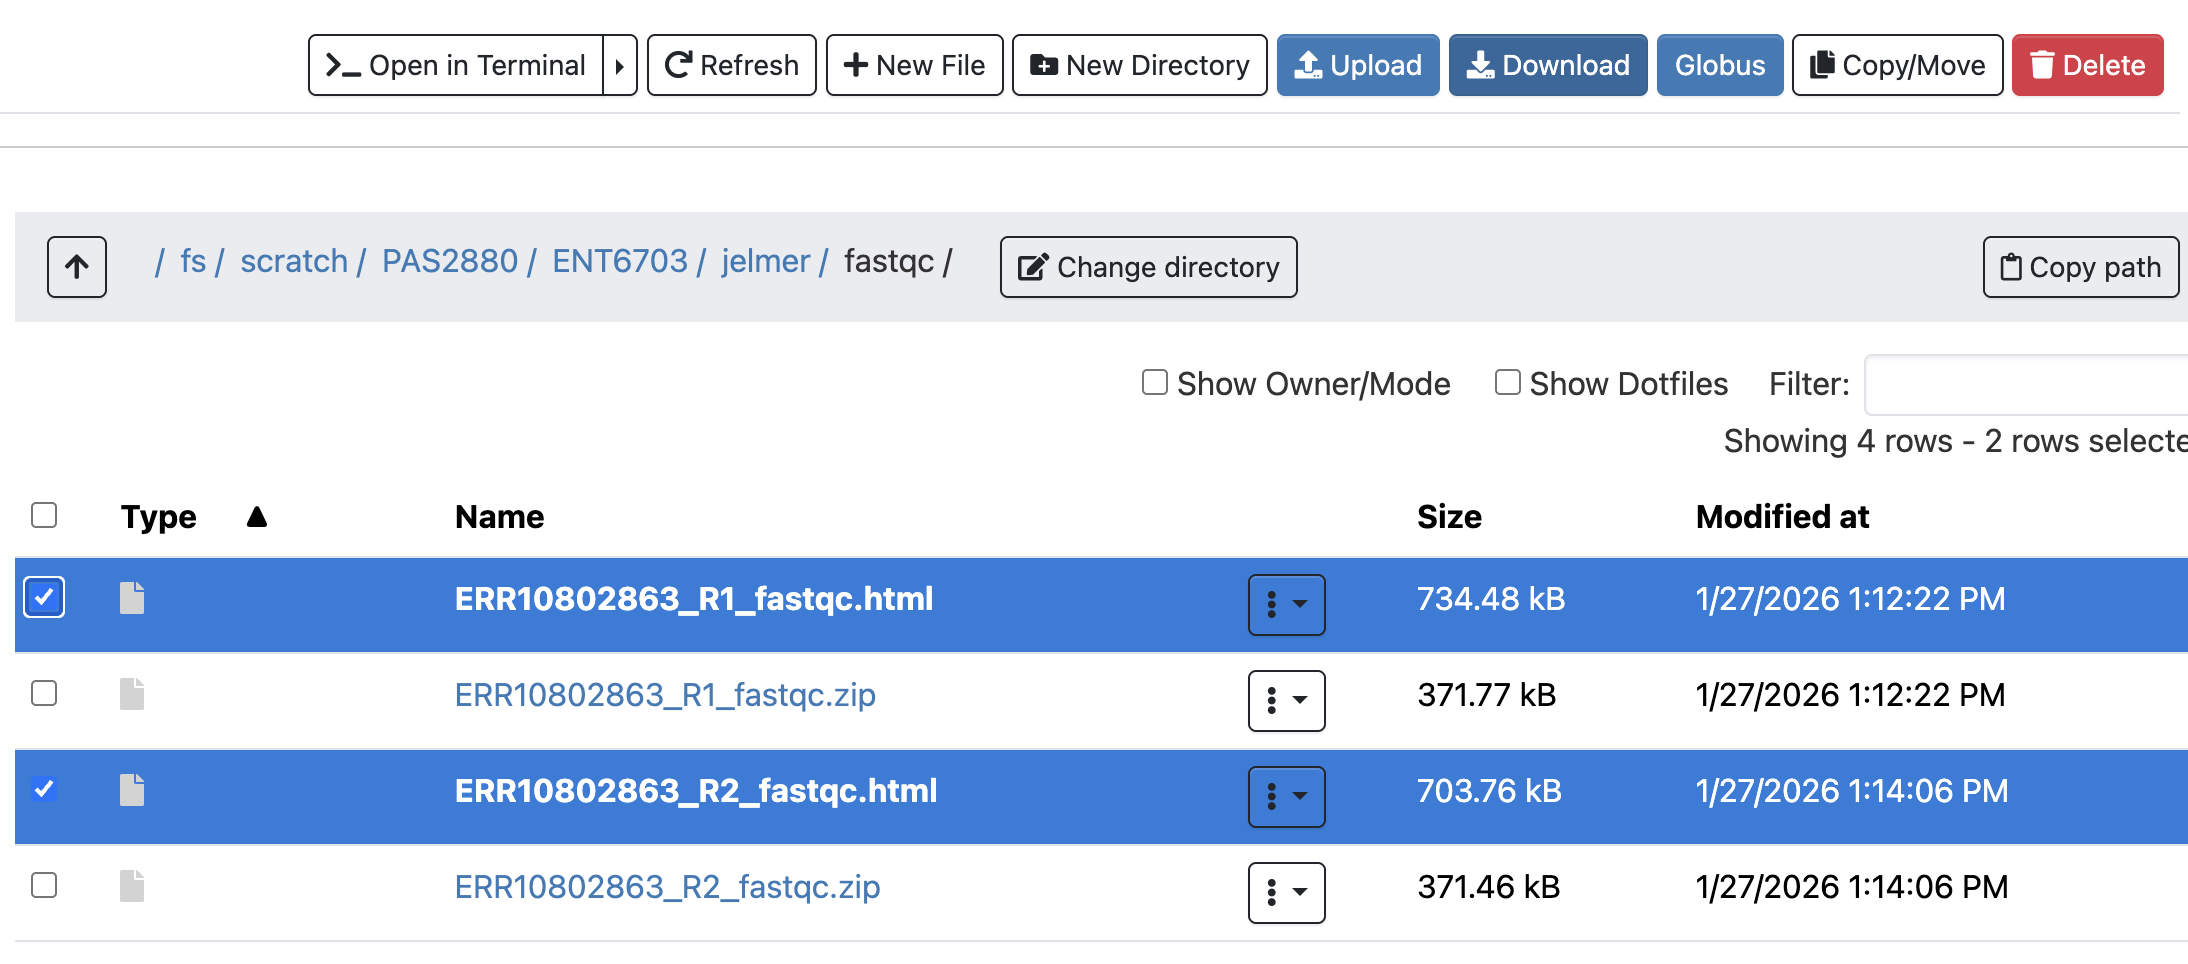Click the Filter text field
2188x964 pixels.
coord(2025,385)
